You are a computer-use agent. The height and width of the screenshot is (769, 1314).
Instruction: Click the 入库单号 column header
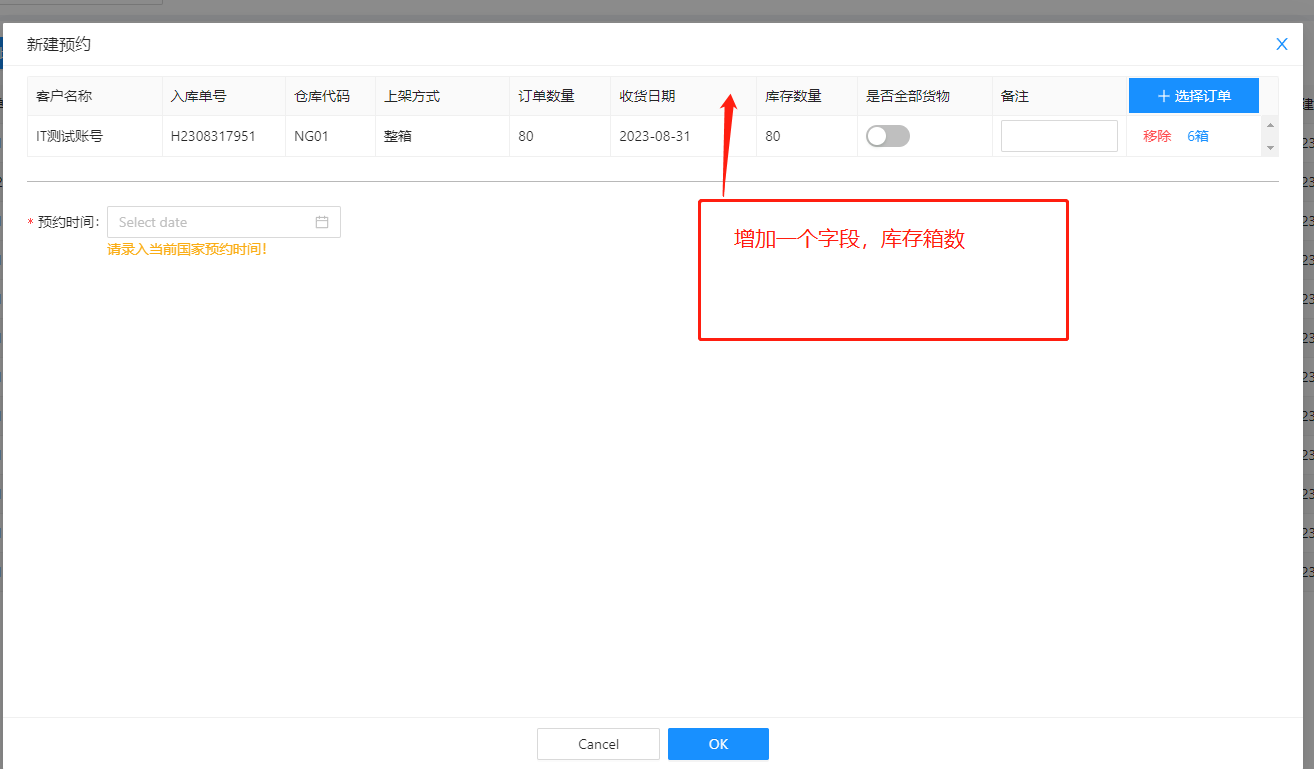point(198,96)
